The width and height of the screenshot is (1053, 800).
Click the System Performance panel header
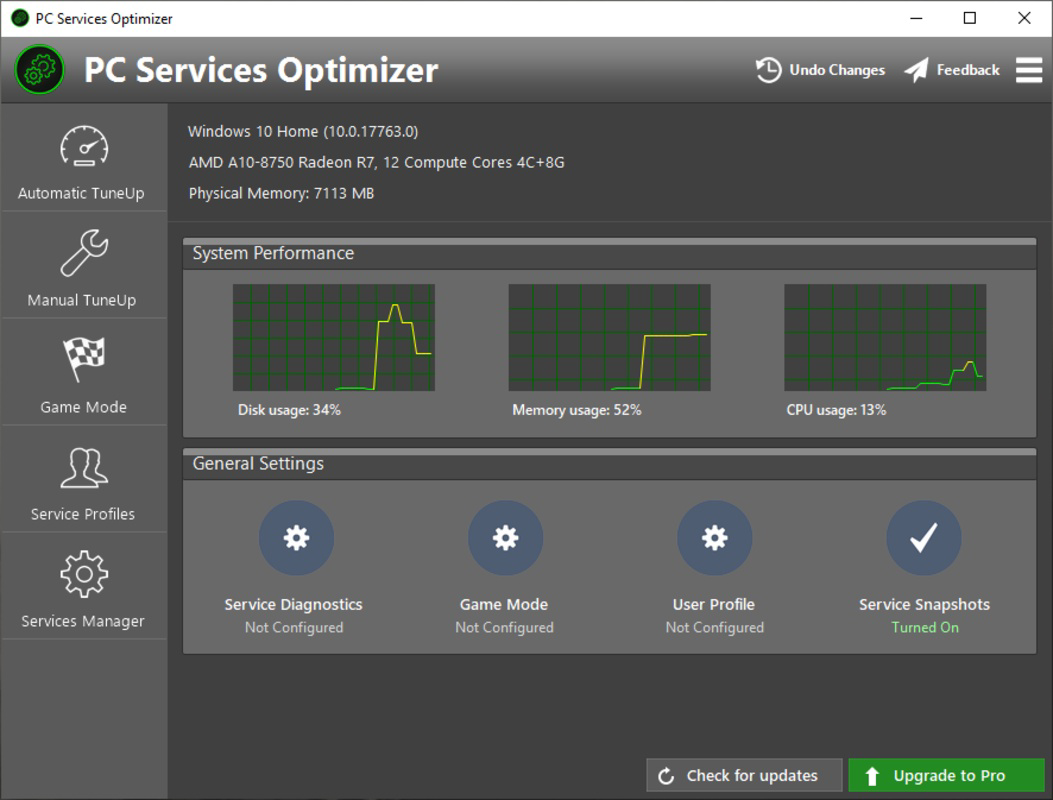[x=609, y=254]
